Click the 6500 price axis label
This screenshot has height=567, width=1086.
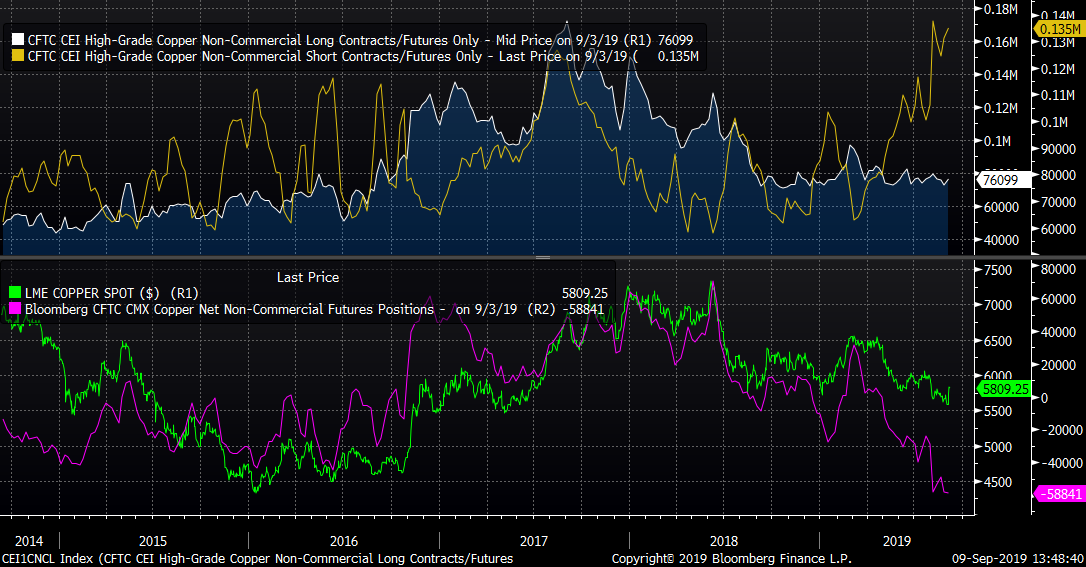(x=998, y=341)
